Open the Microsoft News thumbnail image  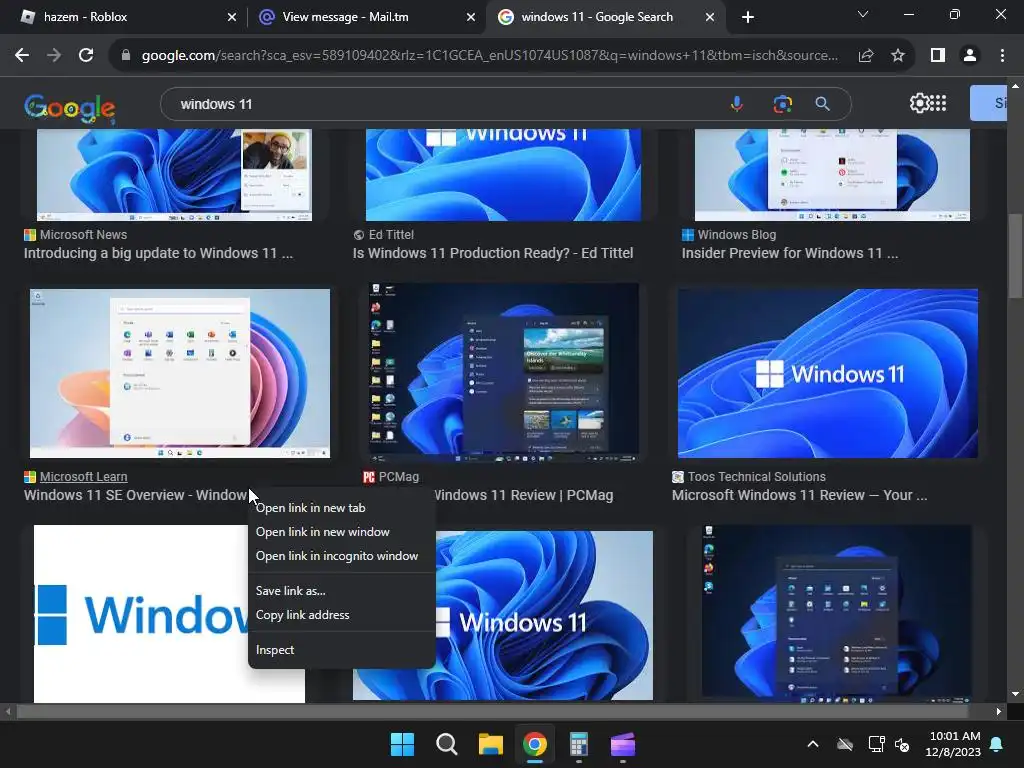(174, 175)
